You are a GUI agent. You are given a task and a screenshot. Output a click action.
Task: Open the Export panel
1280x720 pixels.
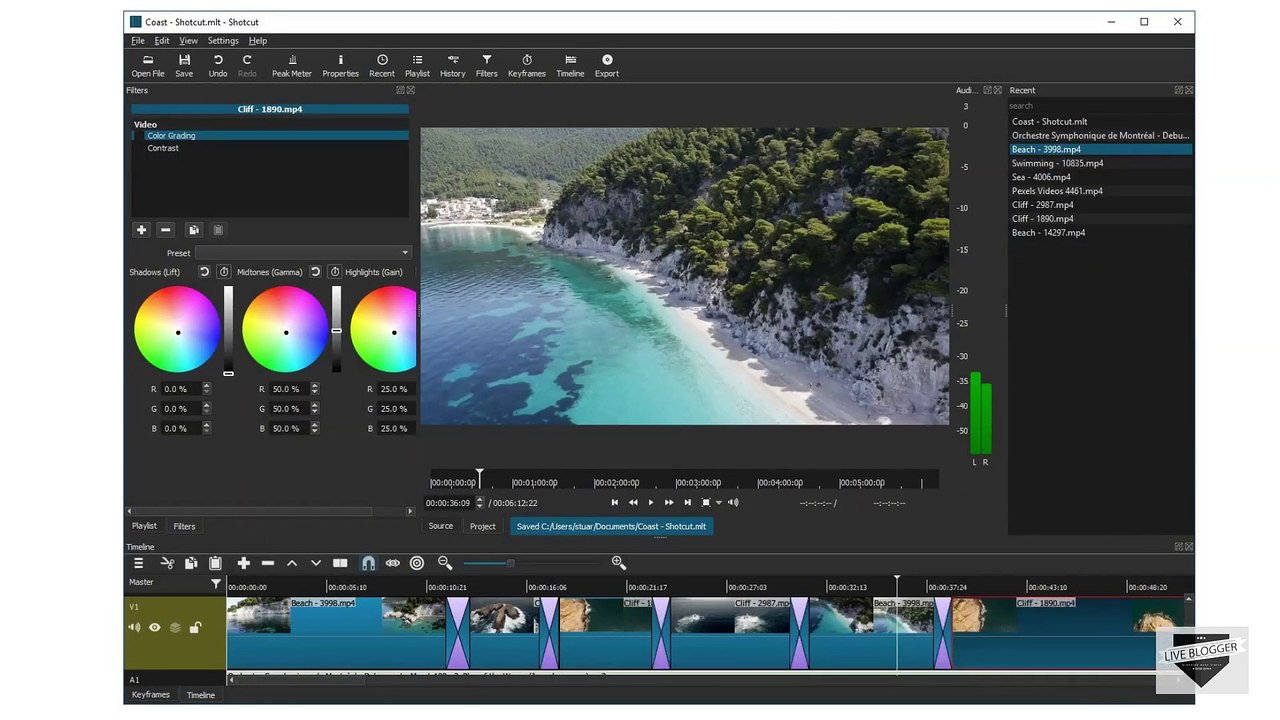tap(606, 65)
